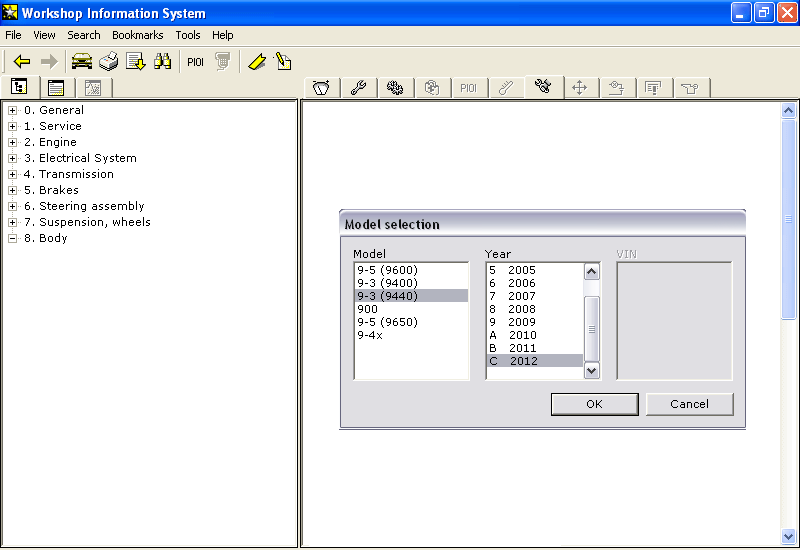800x550 pixels.
Task: Open the Tools menu
Action: coord(188,35)
